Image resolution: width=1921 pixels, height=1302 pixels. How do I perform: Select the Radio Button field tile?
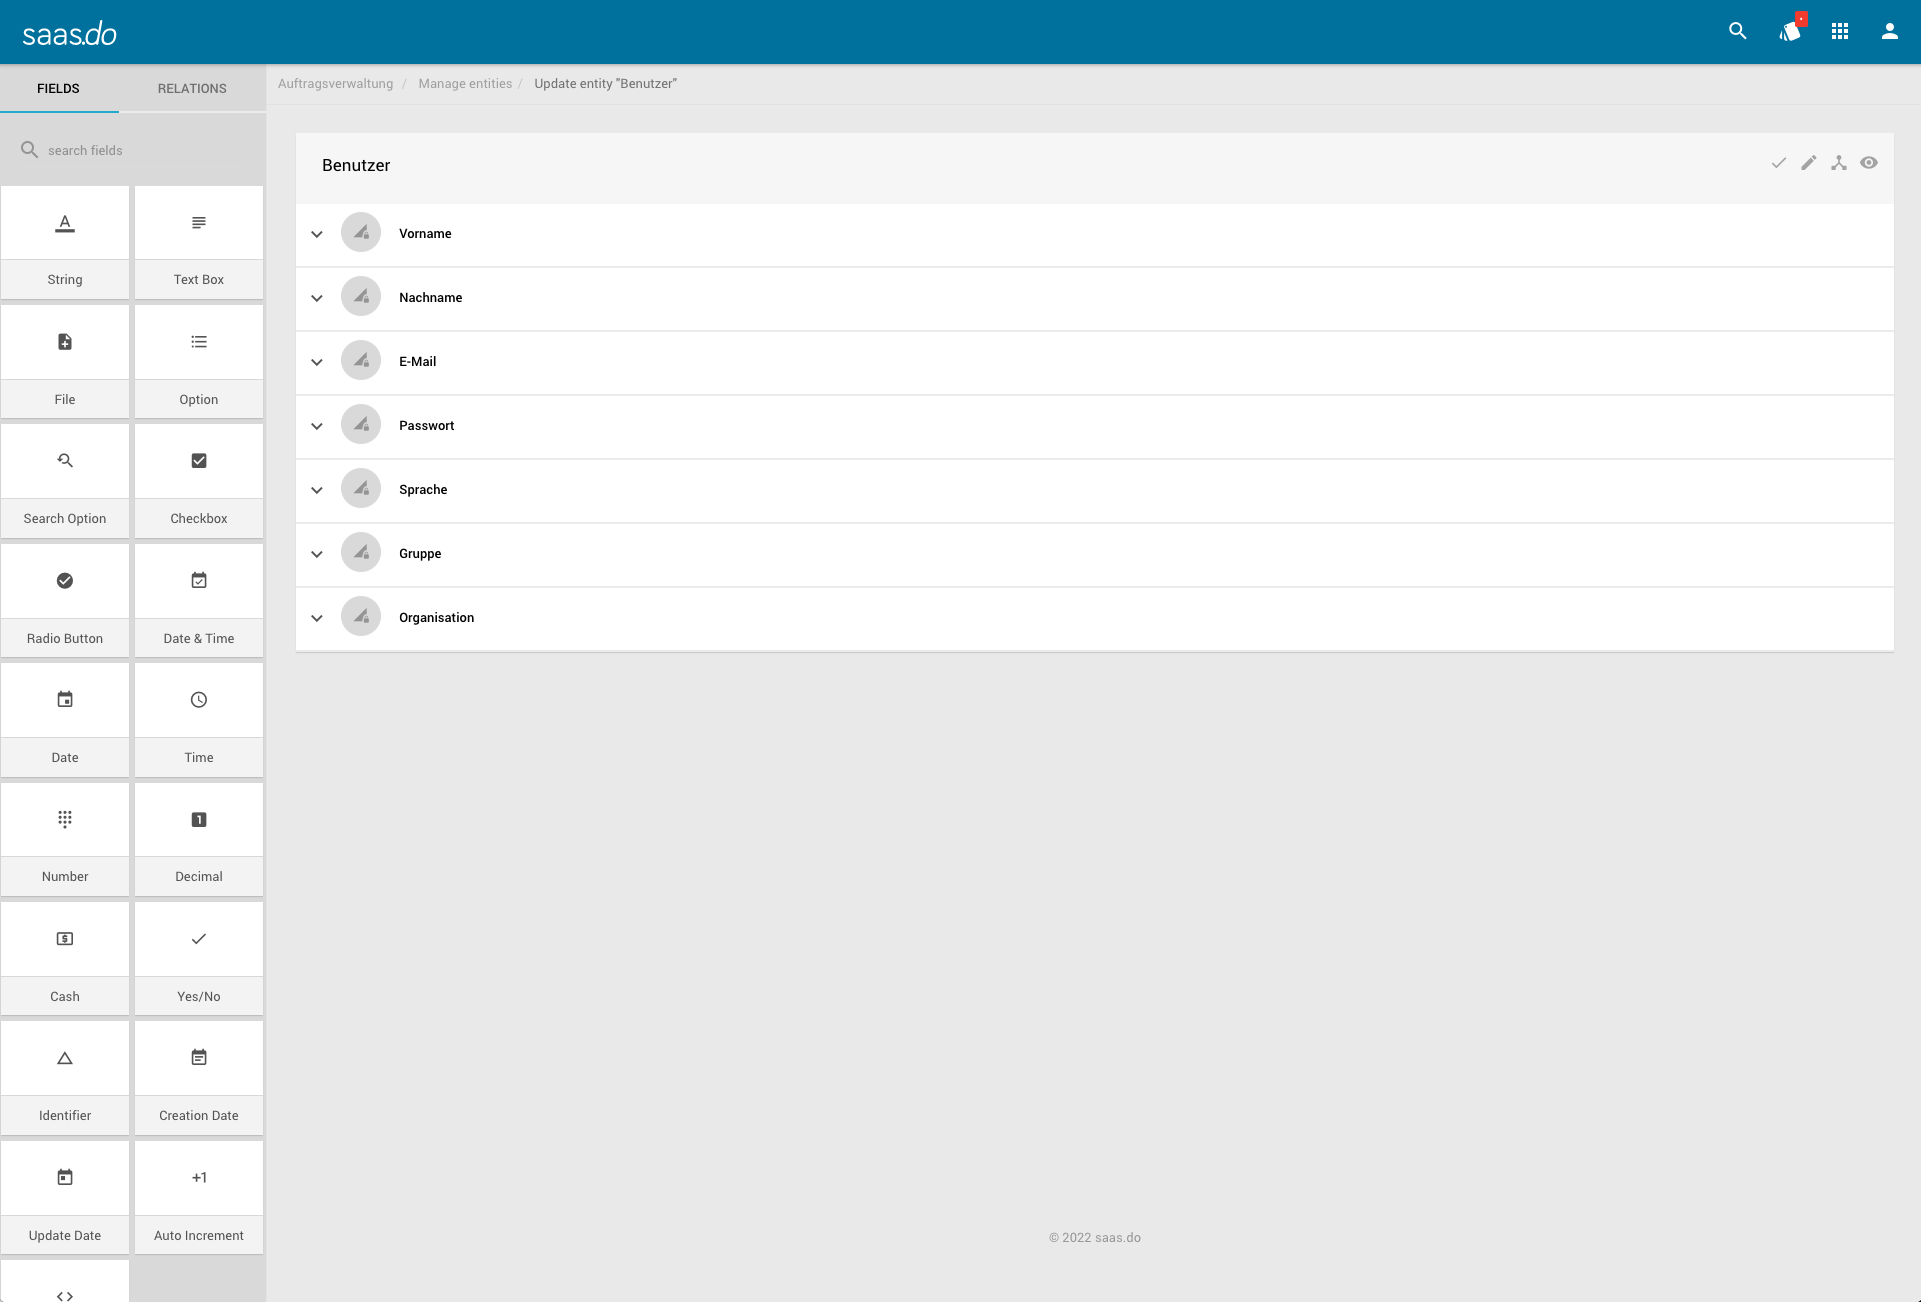(x=65, y=600)
